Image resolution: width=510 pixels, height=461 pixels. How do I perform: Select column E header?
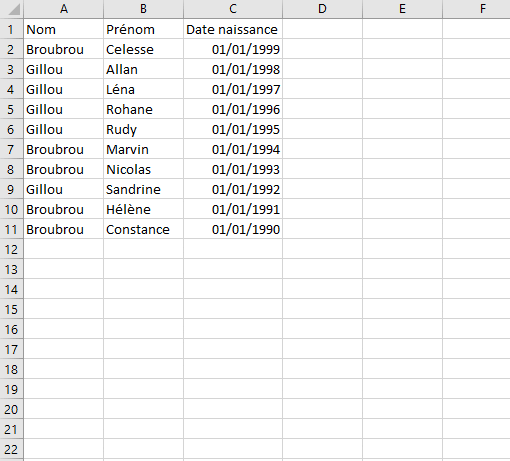click(x=402, y=9)
